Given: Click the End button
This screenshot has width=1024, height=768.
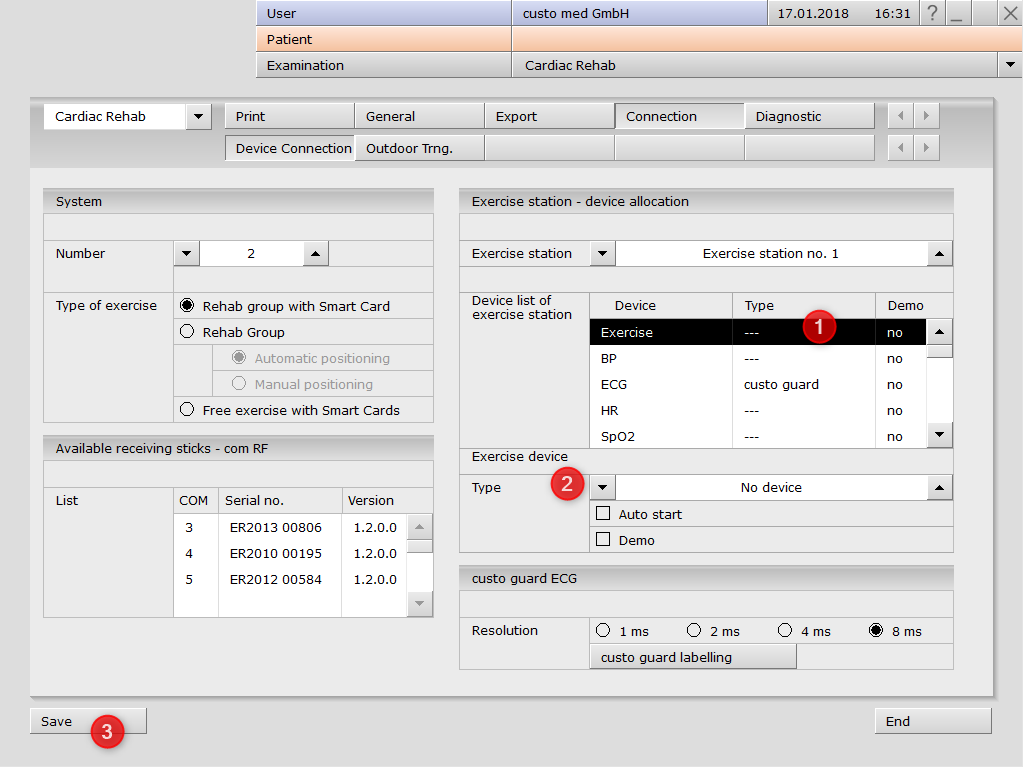Looking at the screenshot, I should click(933, 721).
